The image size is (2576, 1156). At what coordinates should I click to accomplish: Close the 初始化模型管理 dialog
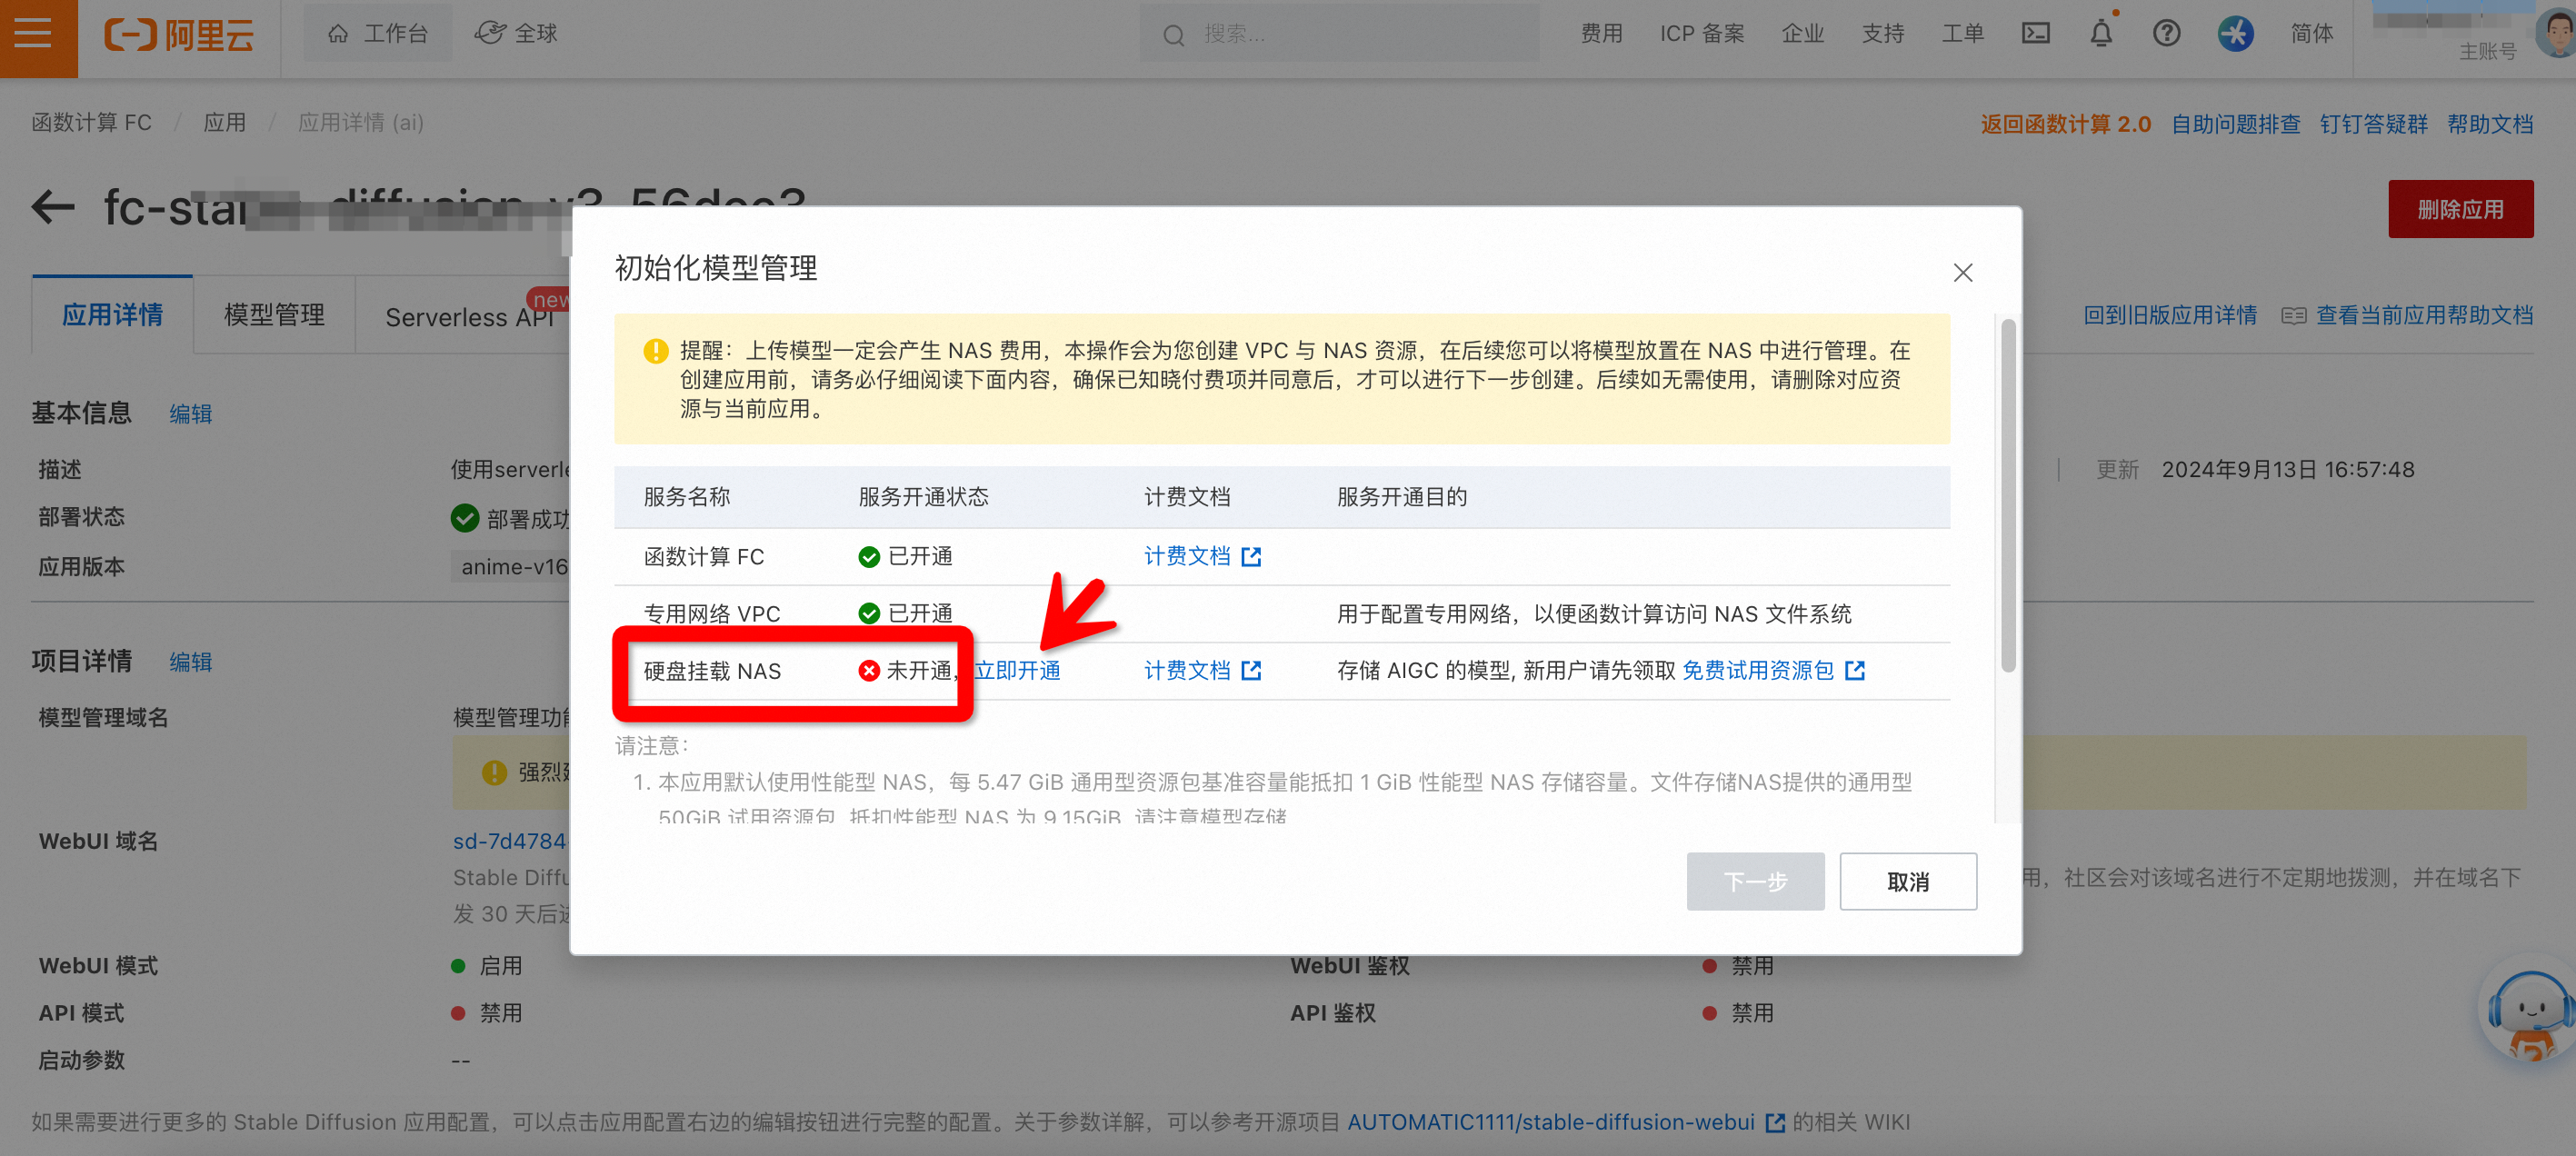(1963, 272)
